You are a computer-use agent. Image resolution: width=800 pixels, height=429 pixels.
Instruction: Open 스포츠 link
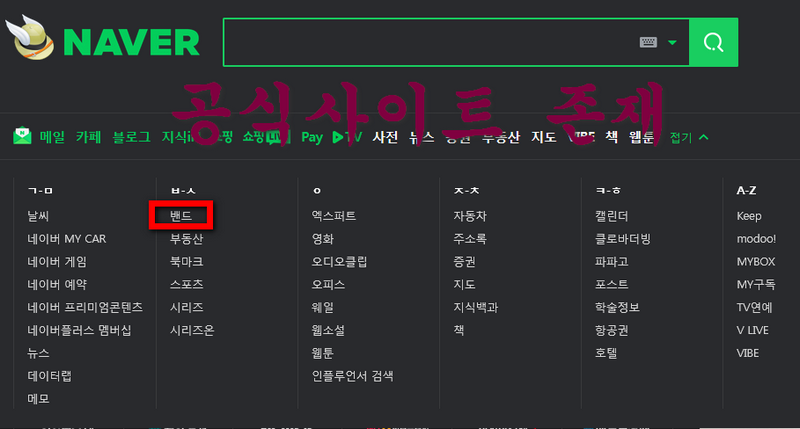pos(187,284)
